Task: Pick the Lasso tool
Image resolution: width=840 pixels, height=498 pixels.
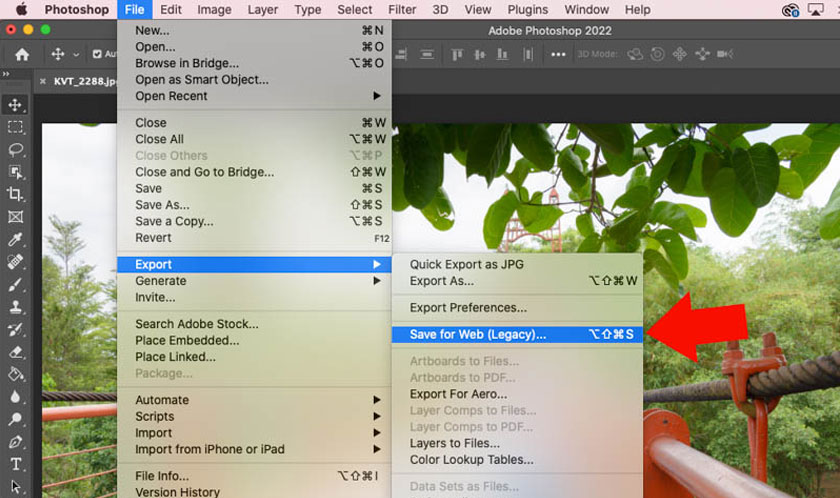Action: (15, 149)
